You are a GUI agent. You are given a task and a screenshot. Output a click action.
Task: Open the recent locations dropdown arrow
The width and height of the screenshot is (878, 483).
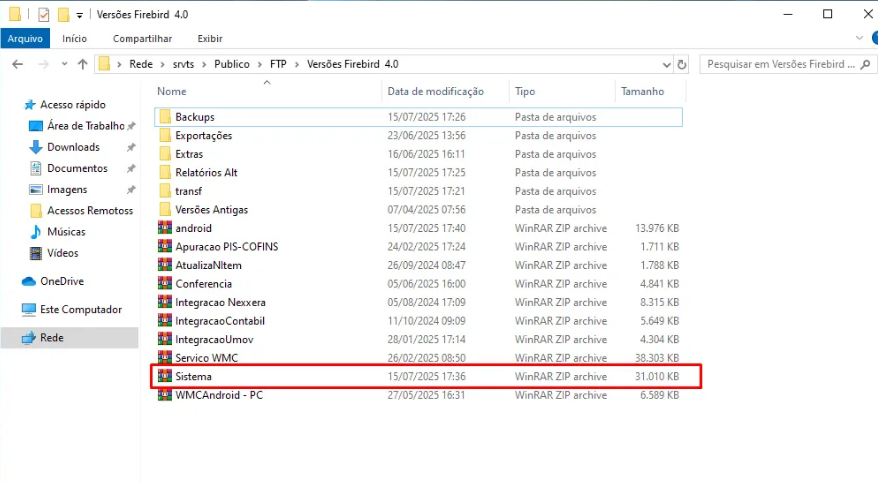point(62,64)
